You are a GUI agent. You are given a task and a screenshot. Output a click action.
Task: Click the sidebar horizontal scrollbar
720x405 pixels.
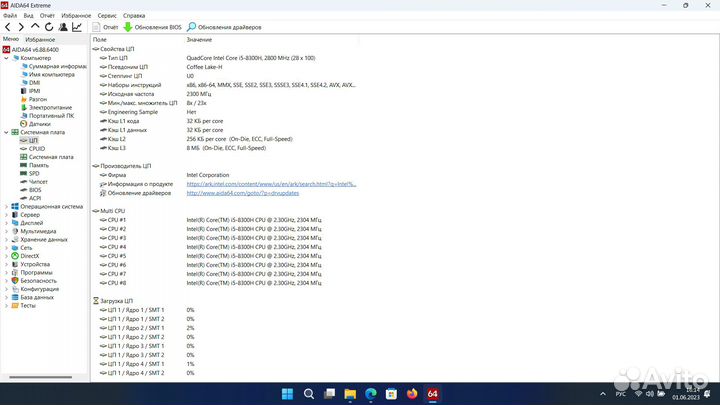(40, 377)
